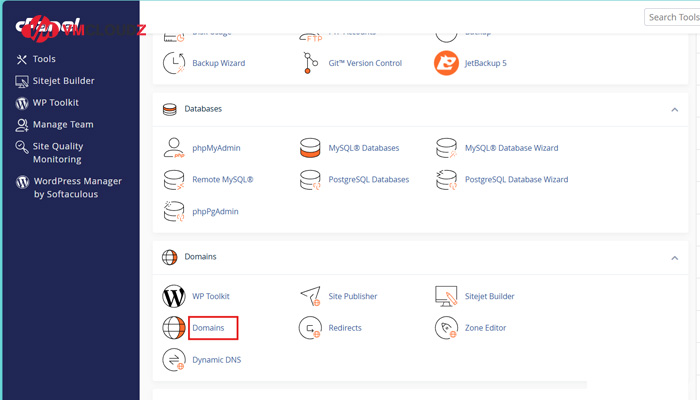Click the Dynamic DNS icon

coord(174,360)
